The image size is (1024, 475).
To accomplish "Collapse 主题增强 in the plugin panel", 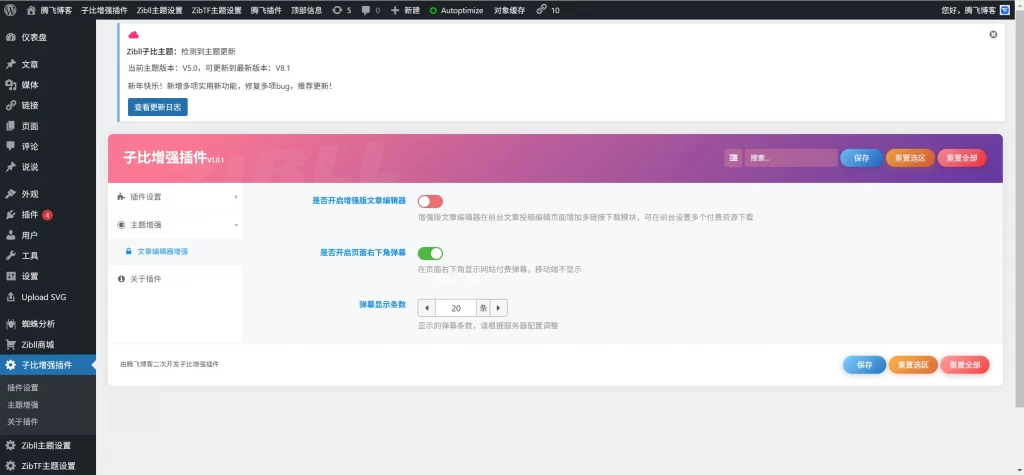I will click(176, 225).
